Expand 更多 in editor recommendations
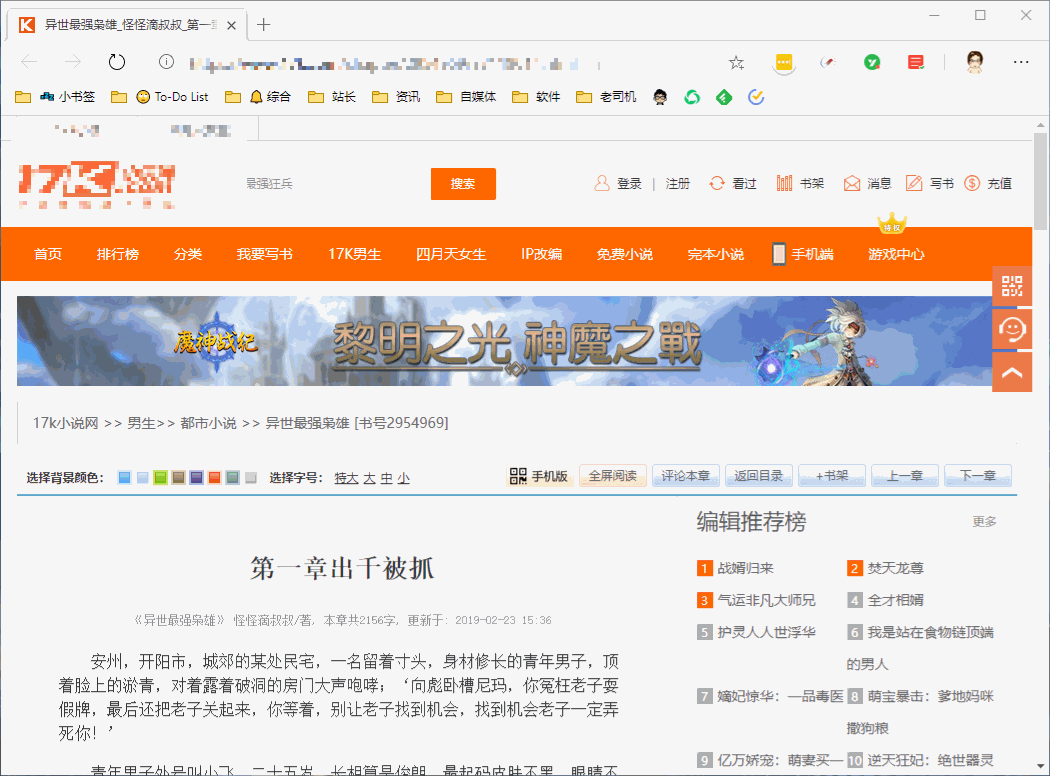 point(984,521)
